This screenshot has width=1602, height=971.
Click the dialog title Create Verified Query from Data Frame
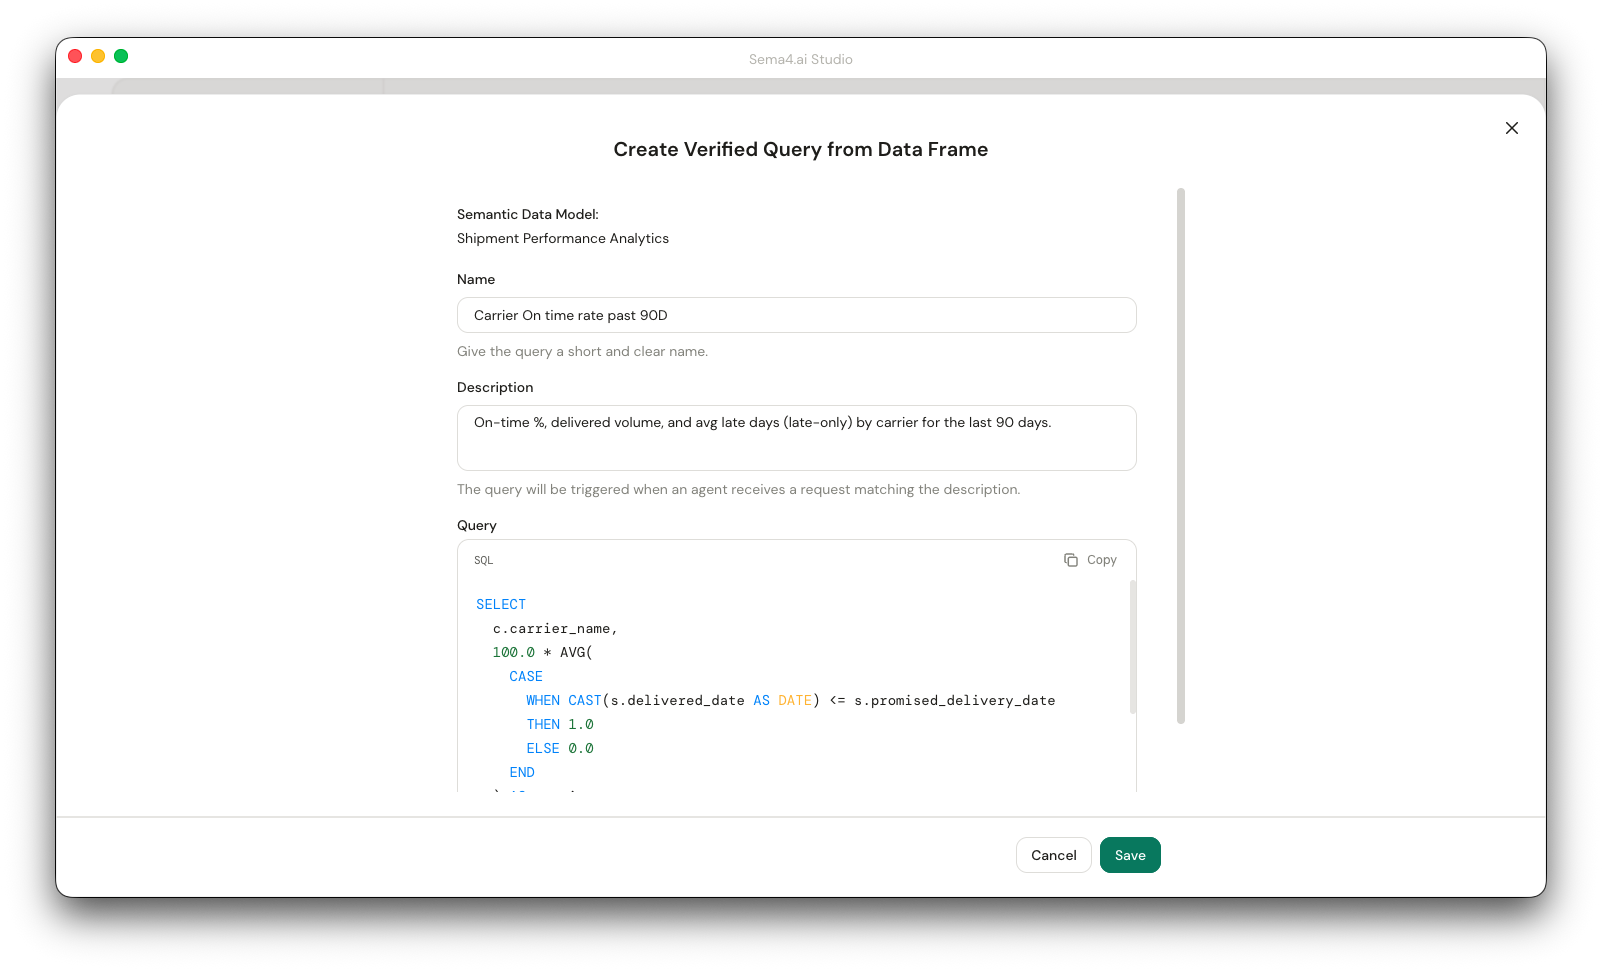(x=800, y=149)
